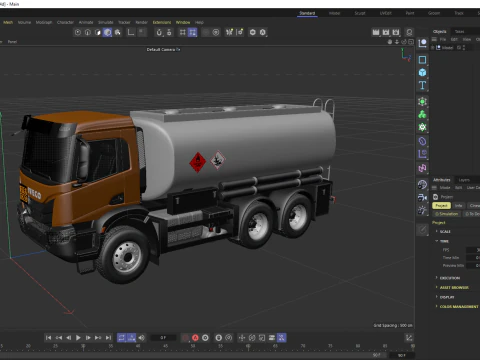Image resolution: width=480 pixels, height=360 pixels.
Task: Toggle position keyframe recording
Action: click(242, 338)
